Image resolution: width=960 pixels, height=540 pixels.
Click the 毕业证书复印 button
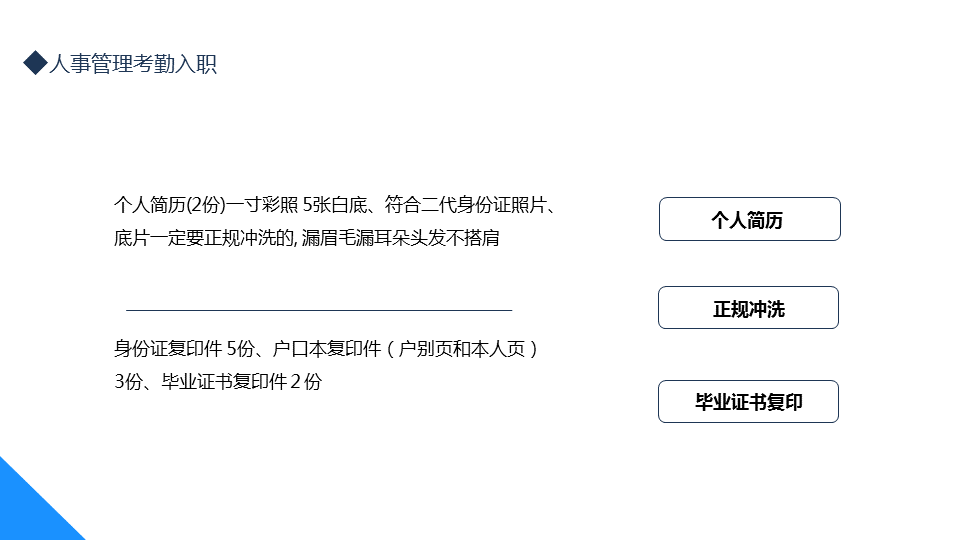pyautogui.click(x=748, y=402)
